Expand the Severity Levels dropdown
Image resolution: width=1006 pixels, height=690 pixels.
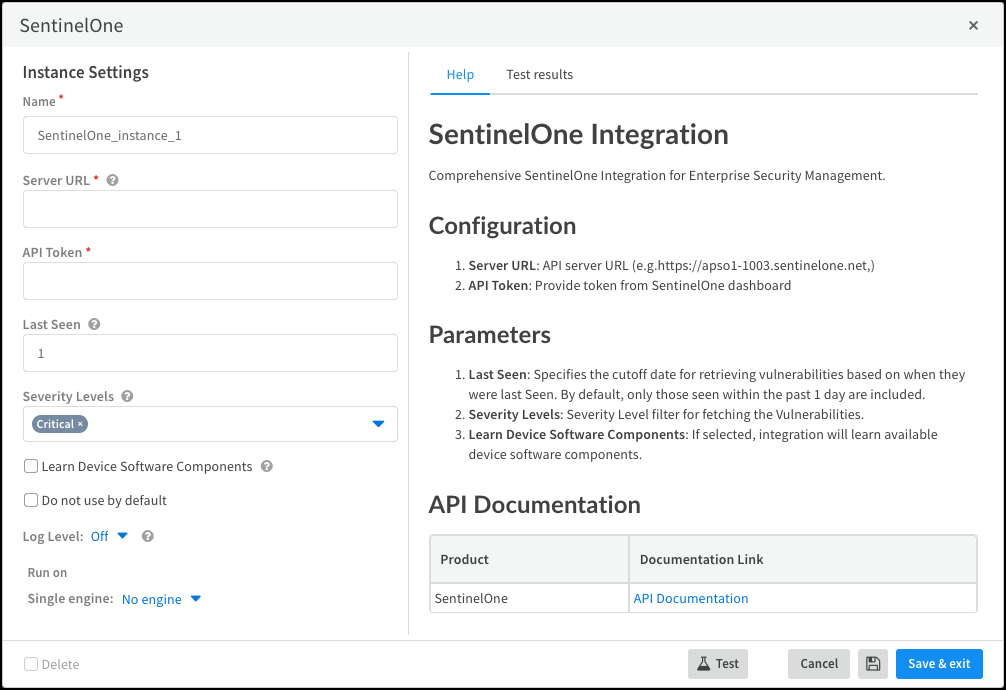[378, 424]
